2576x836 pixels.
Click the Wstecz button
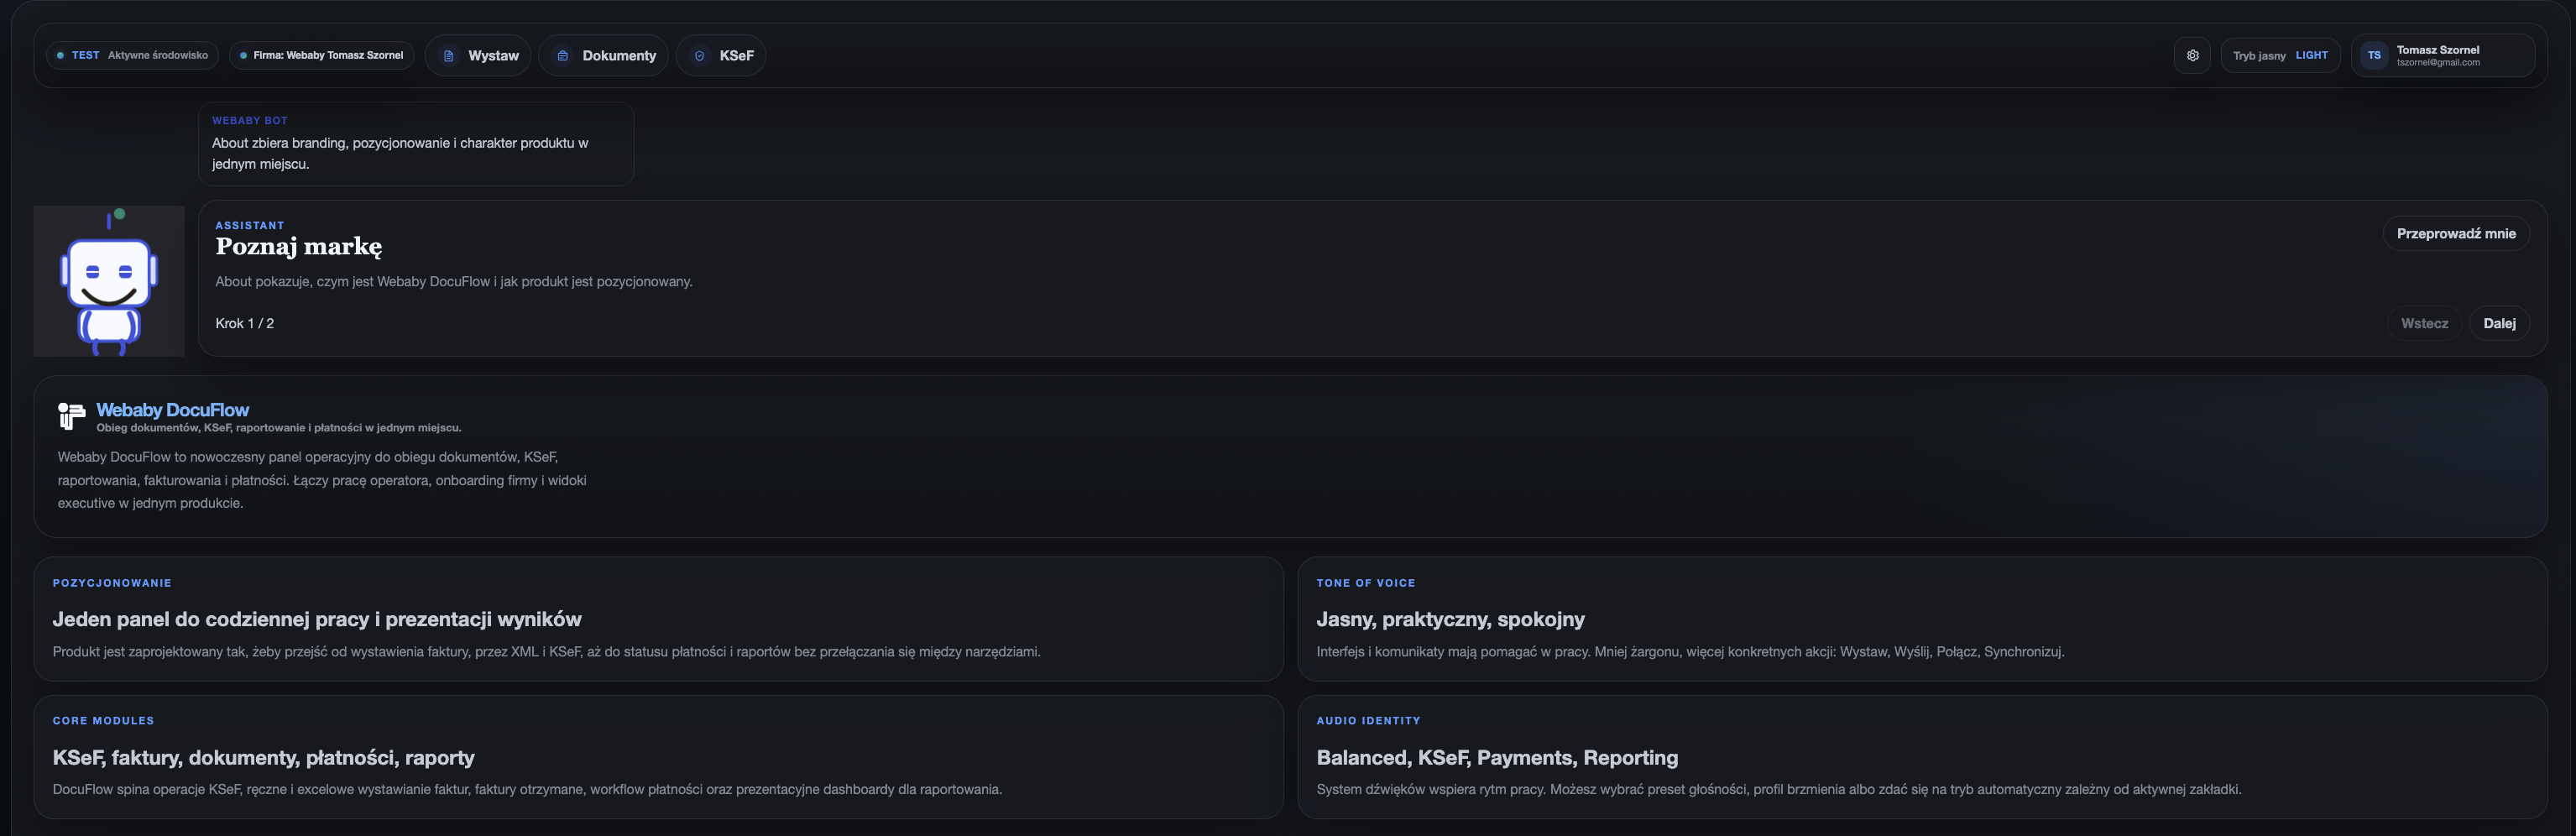2424,323
